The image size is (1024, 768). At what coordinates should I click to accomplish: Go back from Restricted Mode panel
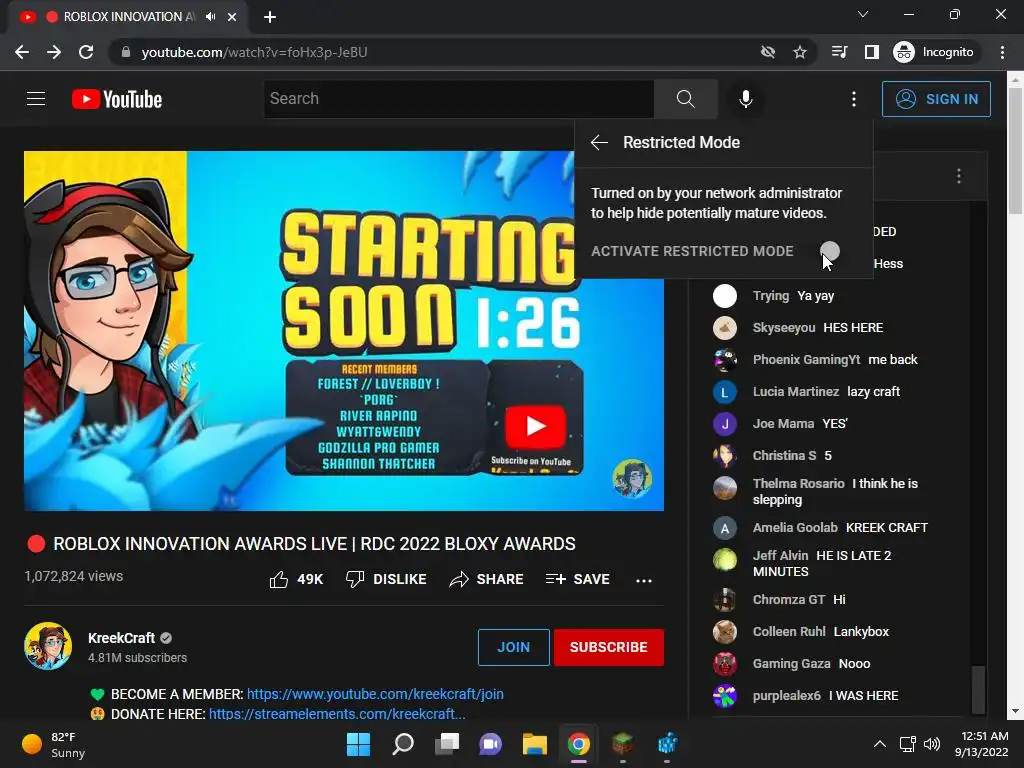coord(599,142)
